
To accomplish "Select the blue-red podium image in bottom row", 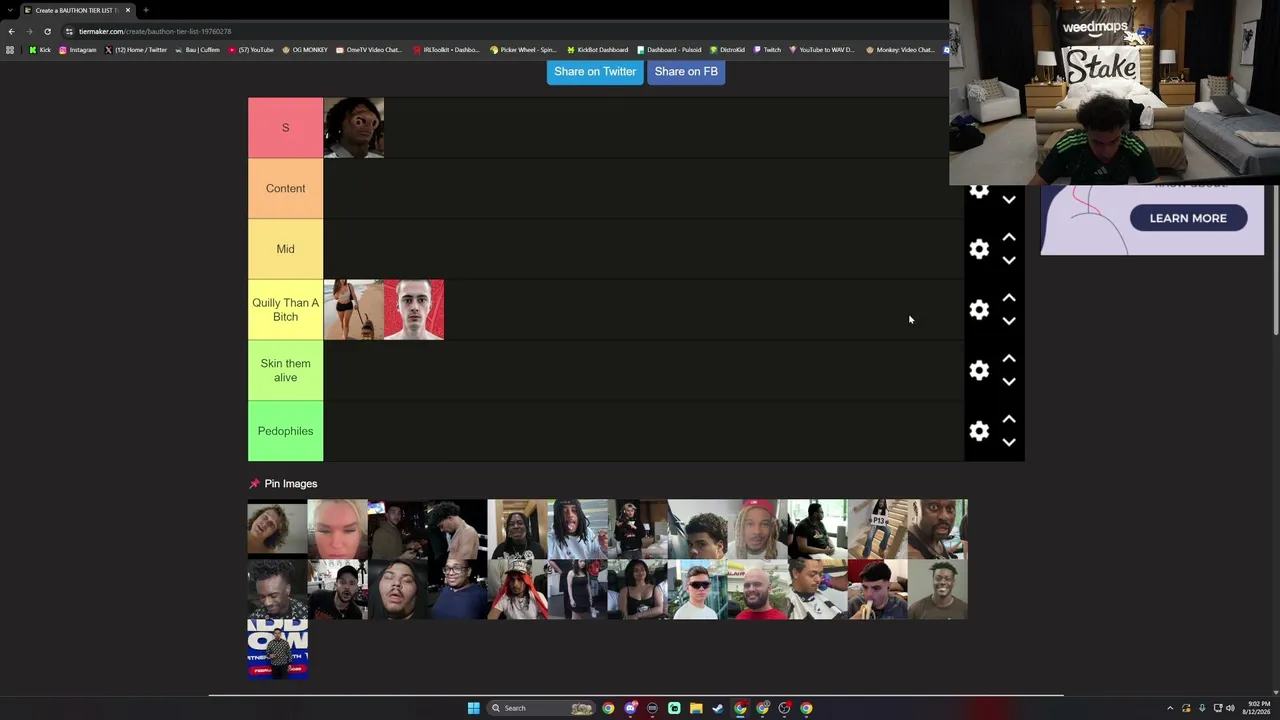I will tap(278, 650).
